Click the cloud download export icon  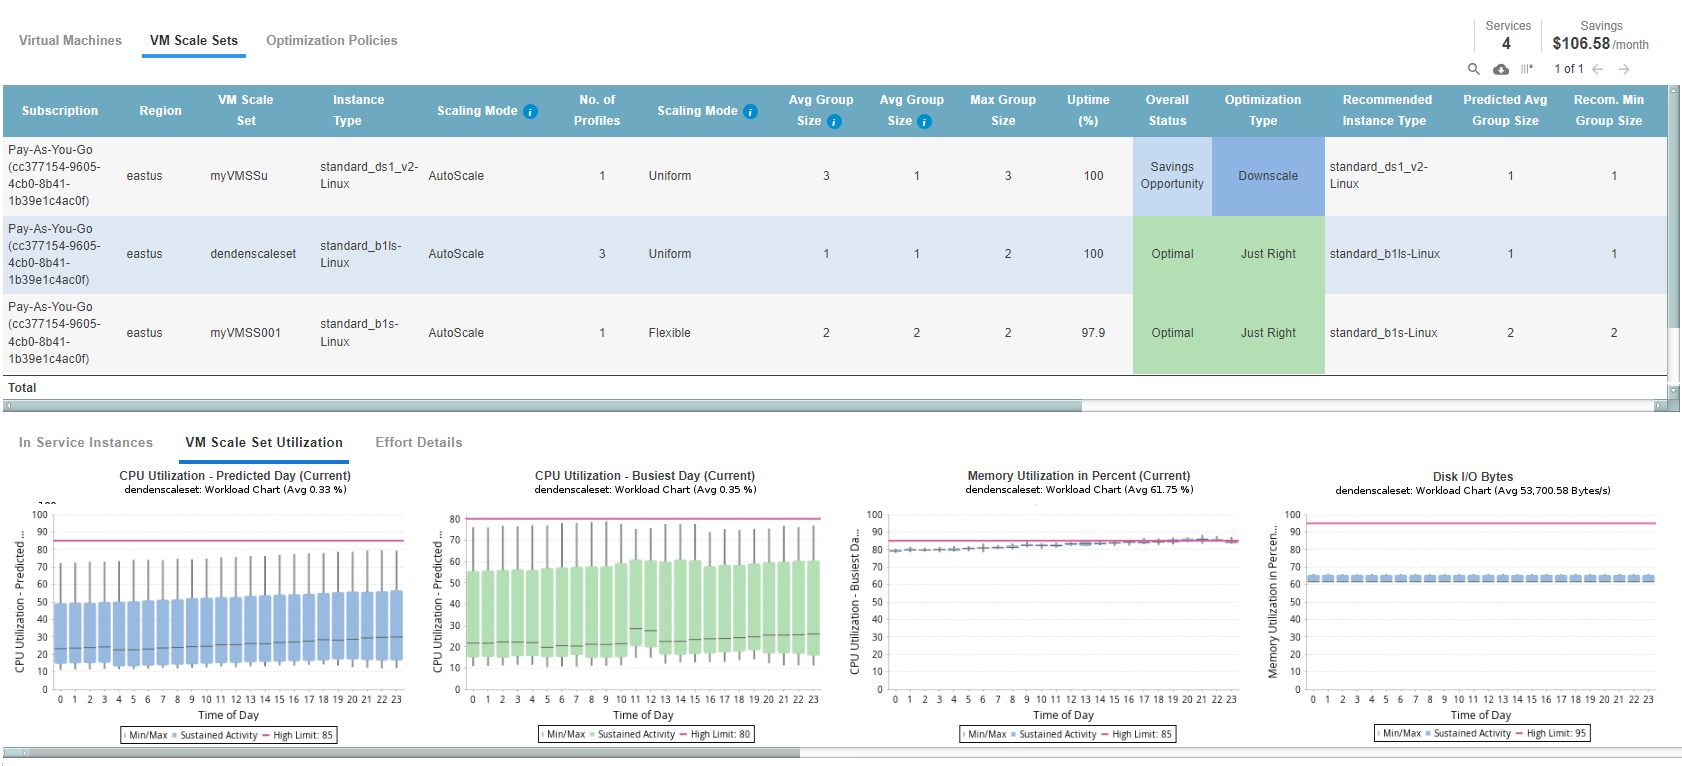tap(1501, 69)
